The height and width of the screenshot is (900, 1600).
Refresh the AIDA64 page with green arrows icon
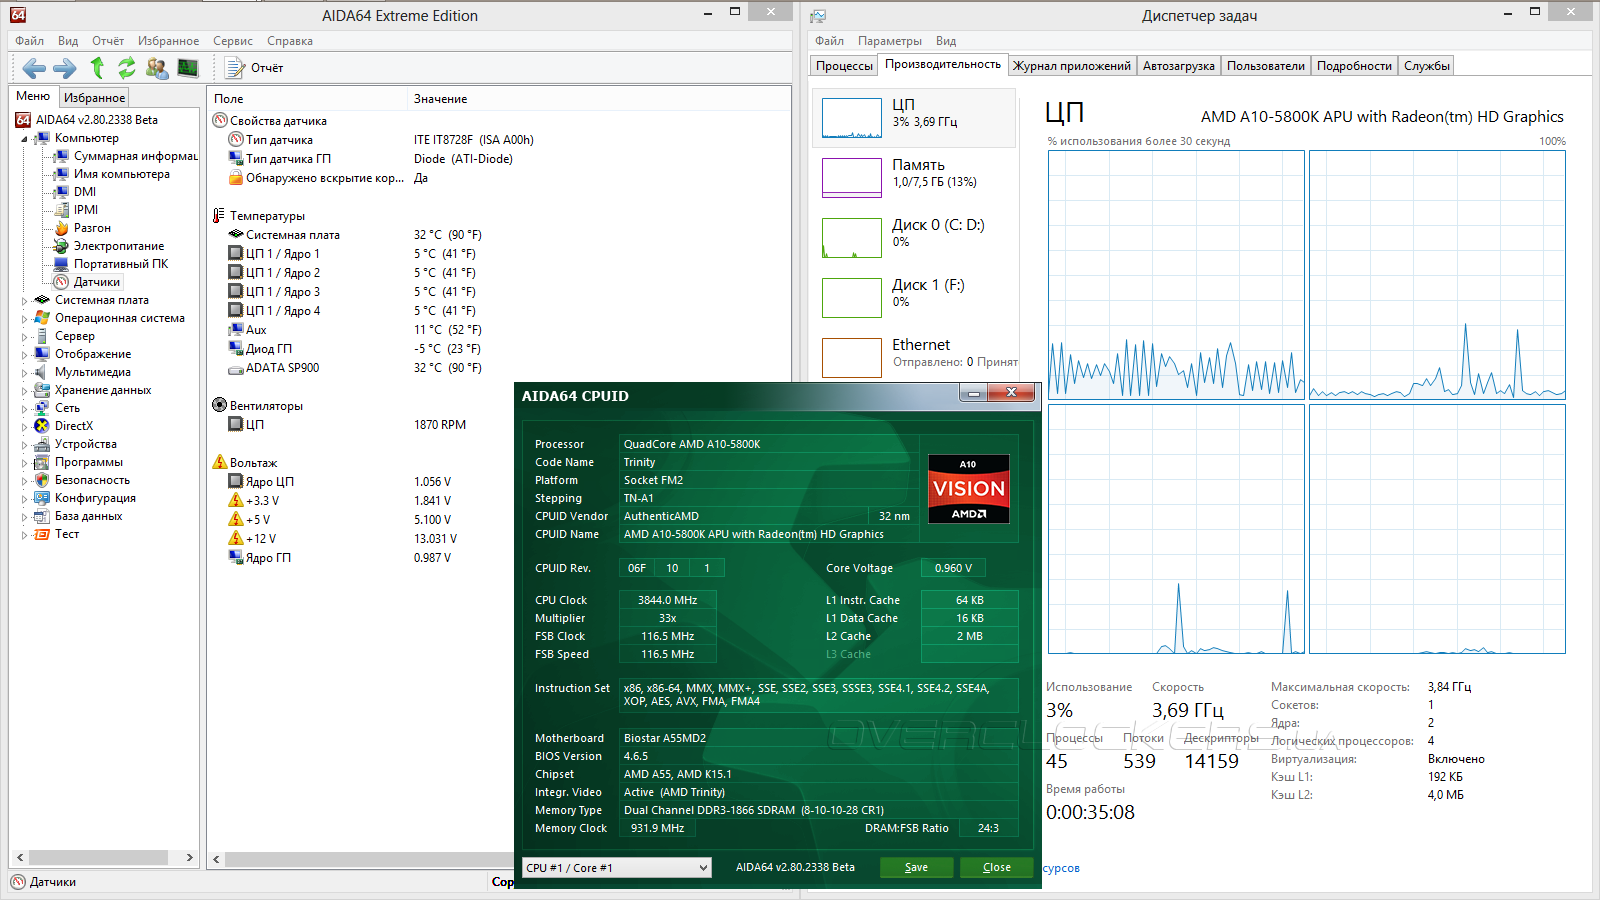pos(127,68)
